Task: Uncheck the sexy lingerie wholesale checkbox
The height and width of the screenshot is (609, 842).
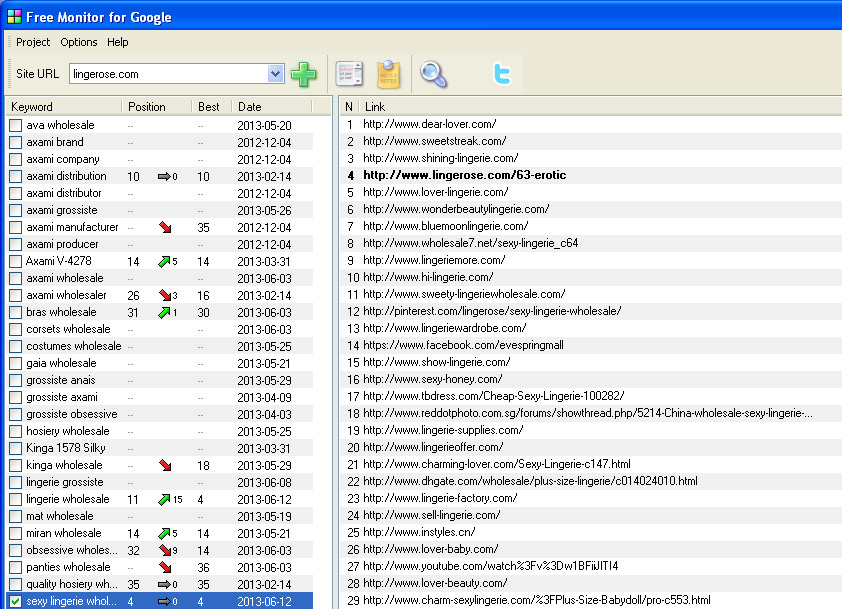Action: tap(16, 601)
